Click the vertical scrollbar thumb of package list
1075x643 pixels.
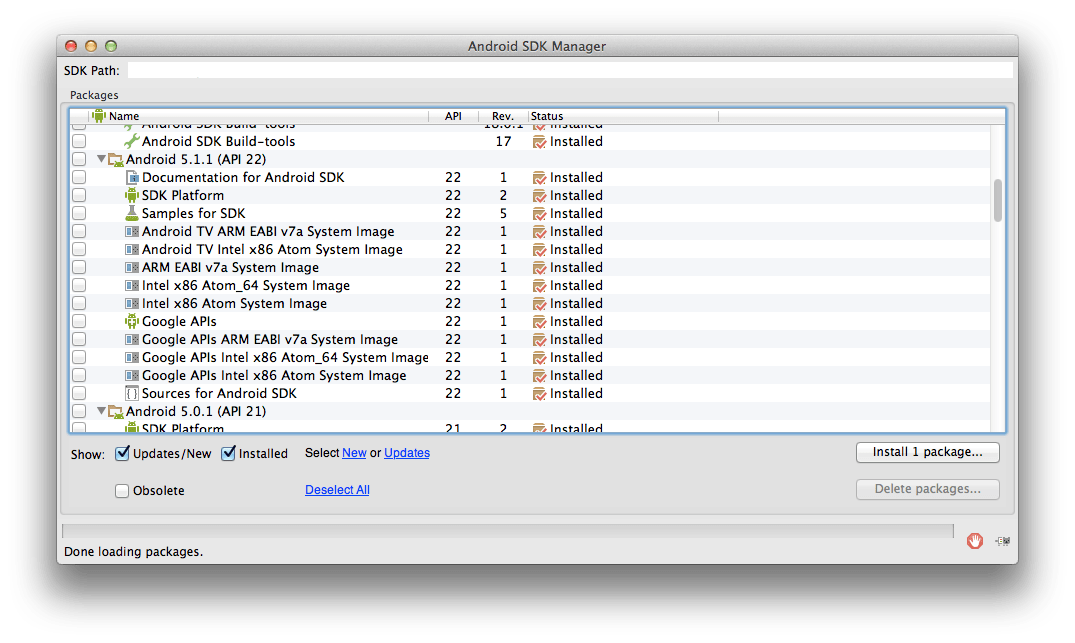click(998, 200)
